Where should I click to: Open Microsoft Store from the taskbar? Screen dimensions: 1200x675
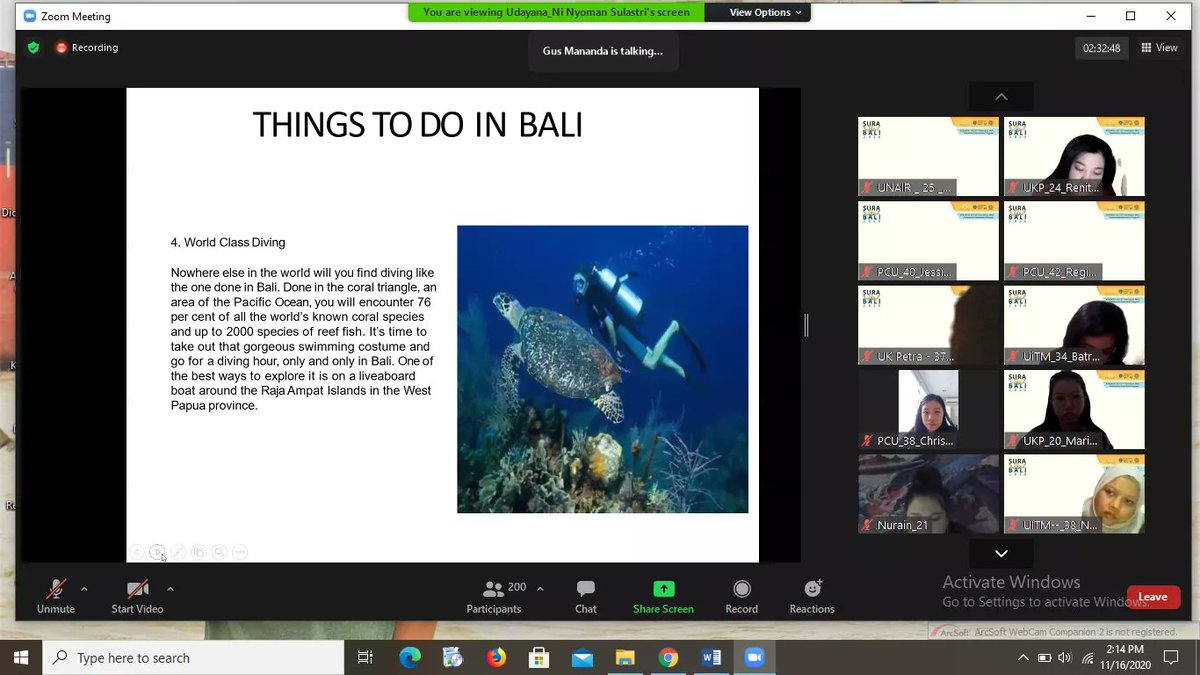(539, 657)
